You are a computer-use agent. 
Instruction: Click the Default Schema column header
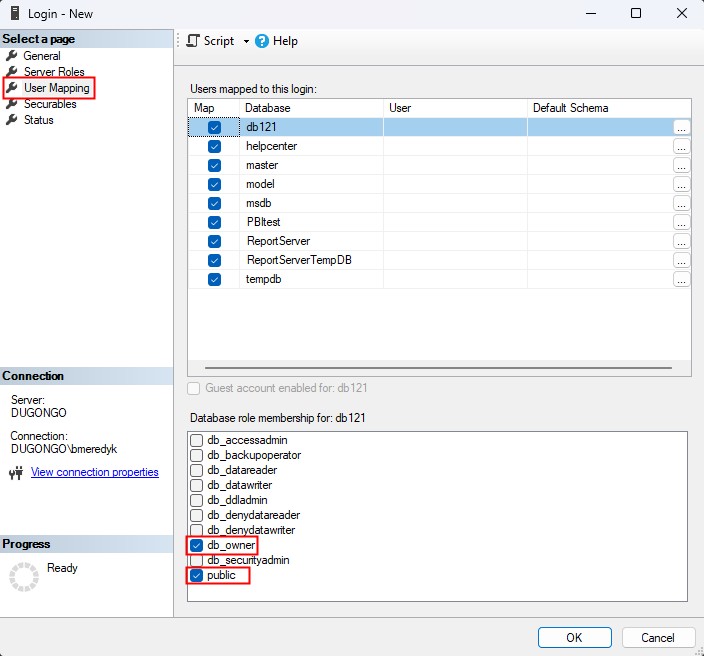[x=609, y=108]
